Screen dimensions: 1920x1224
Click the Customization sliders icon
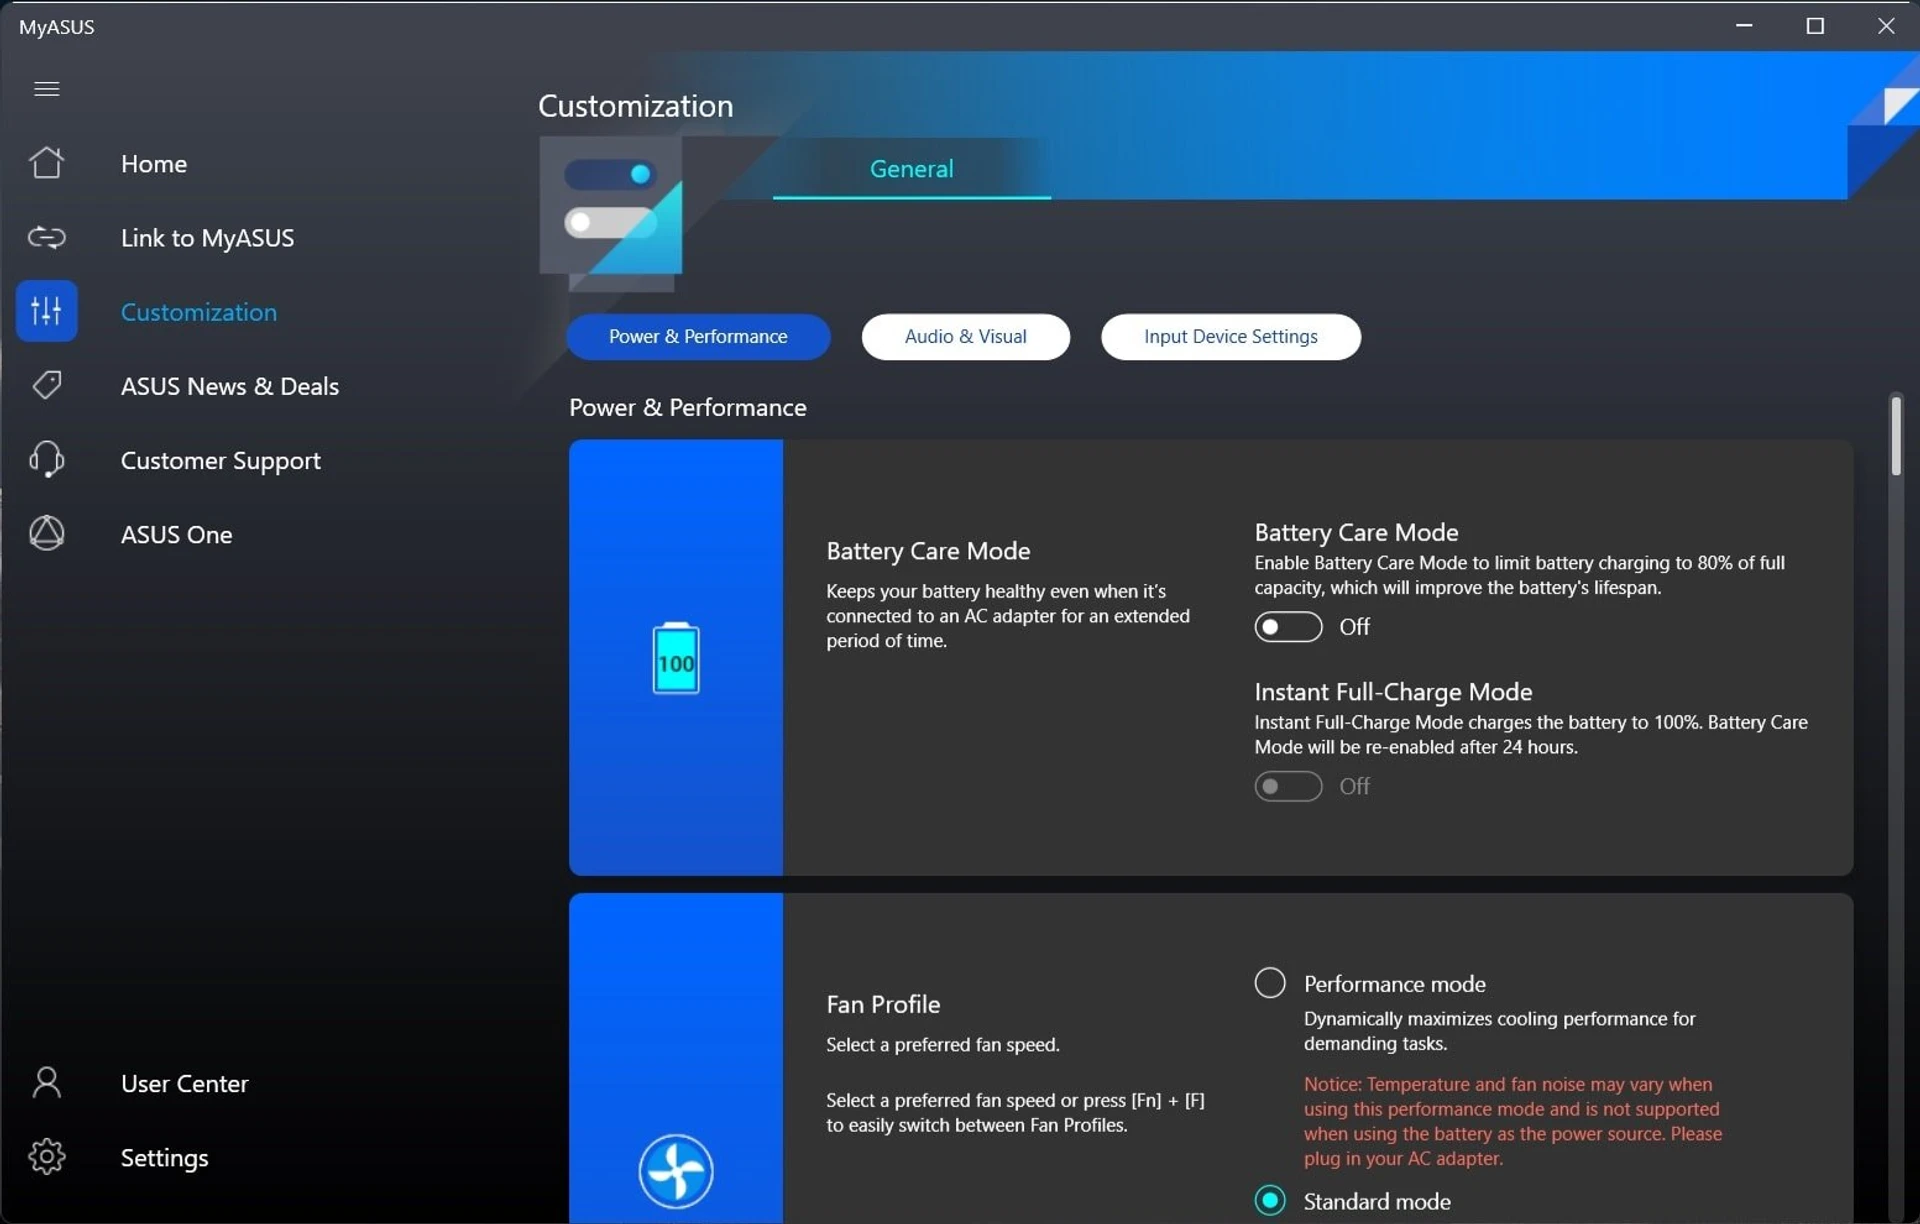coord(46,311)
